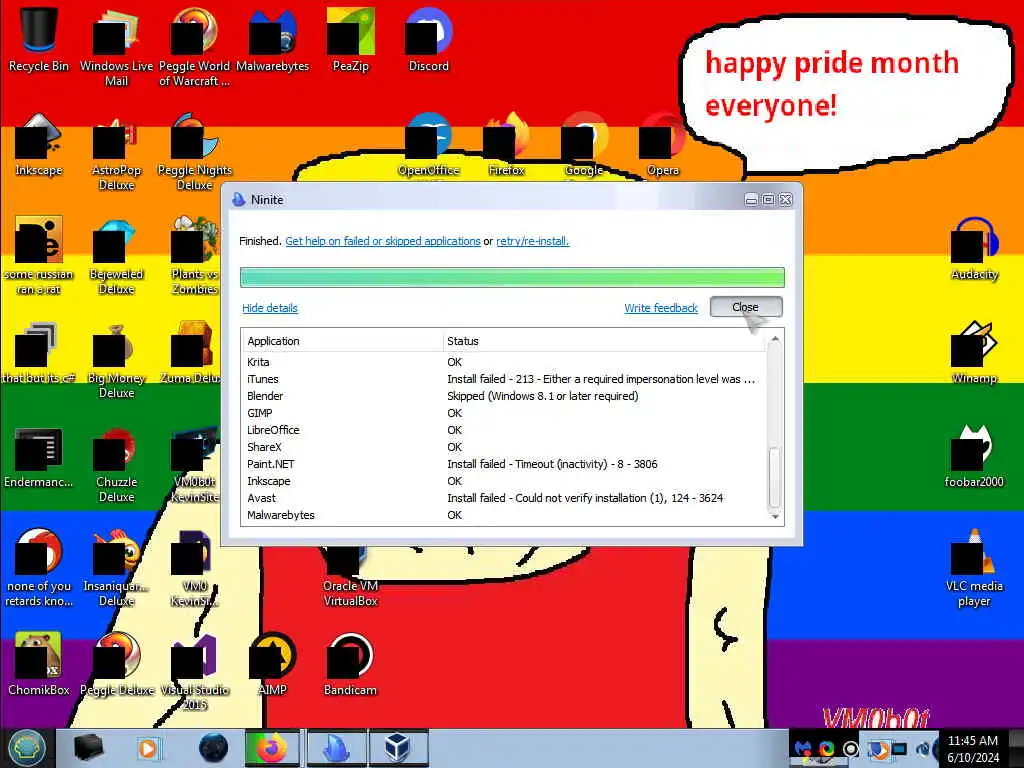
Task: Click the retry/re-install link
Action: [x=532, y=241]
